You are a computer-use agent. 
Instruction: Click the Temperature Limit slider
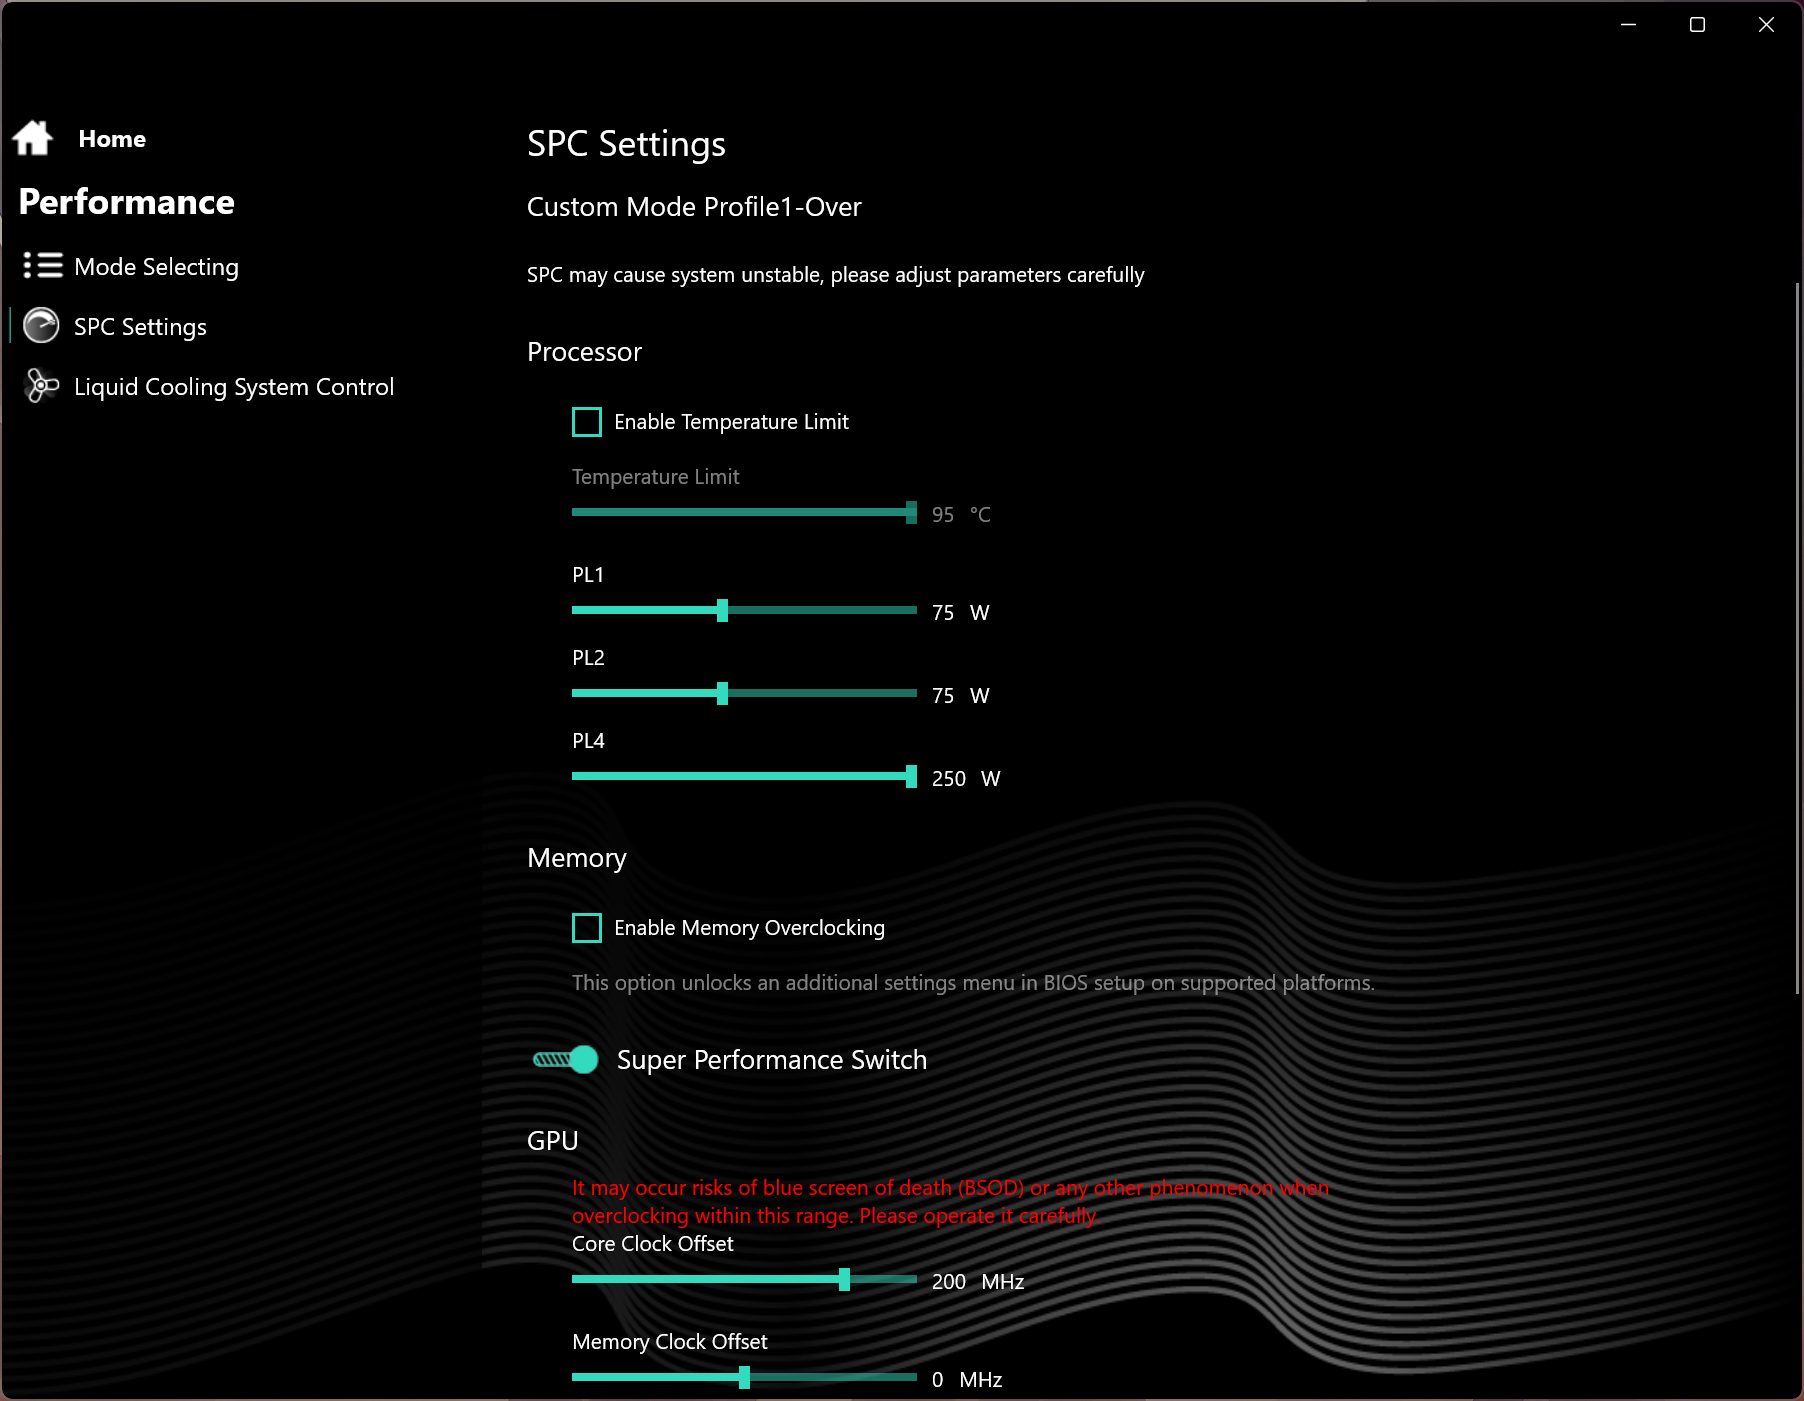tap(744, 512)
